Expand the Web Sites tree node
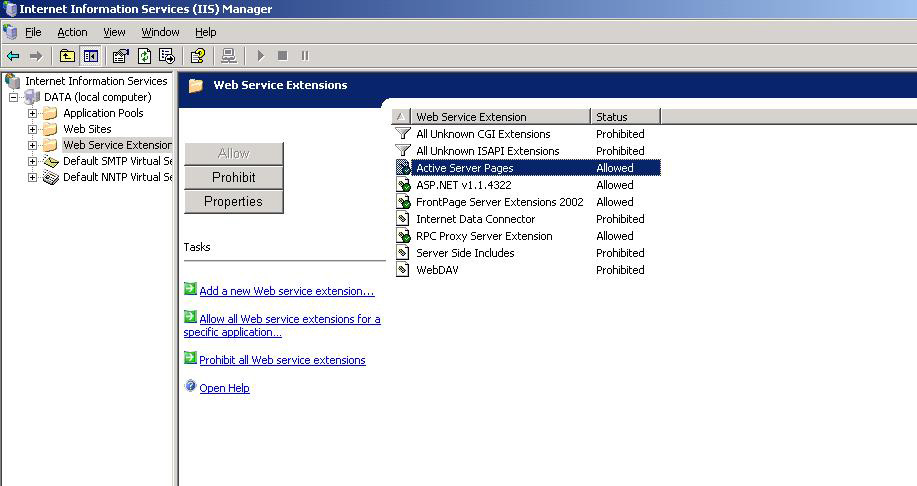This screenshot has height=486, width=917. tap(32, 129)
